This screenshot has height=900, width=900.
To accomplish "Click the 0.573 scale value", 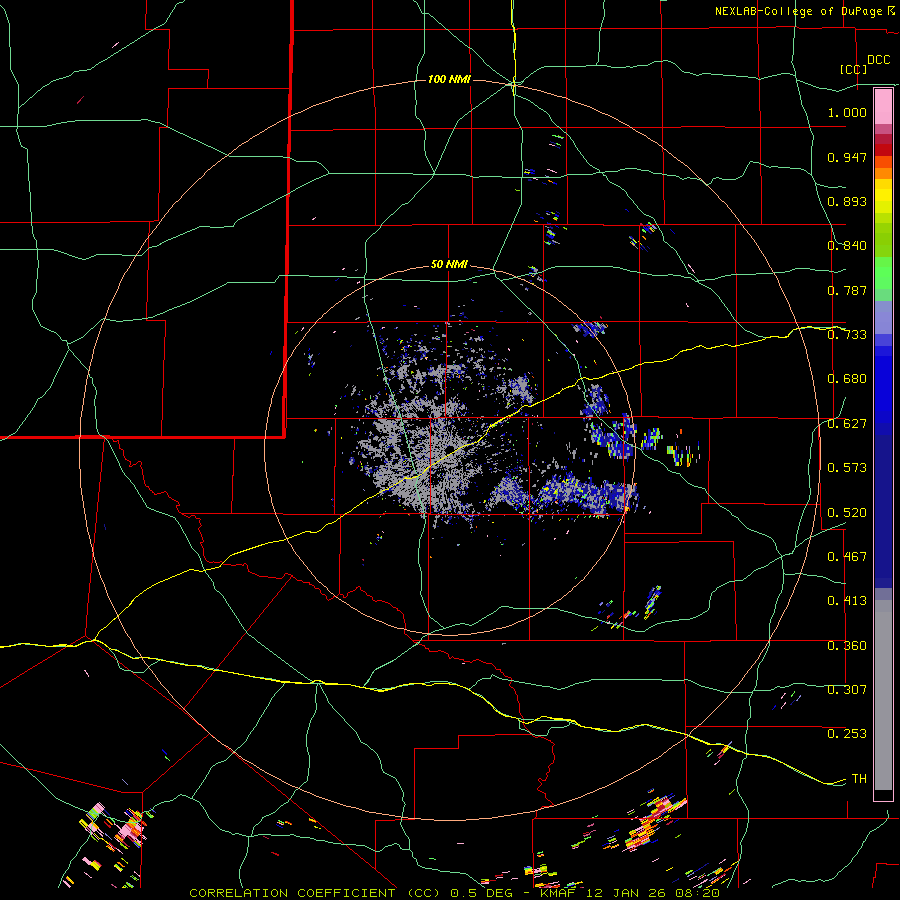I will click(x=847, y=468).
